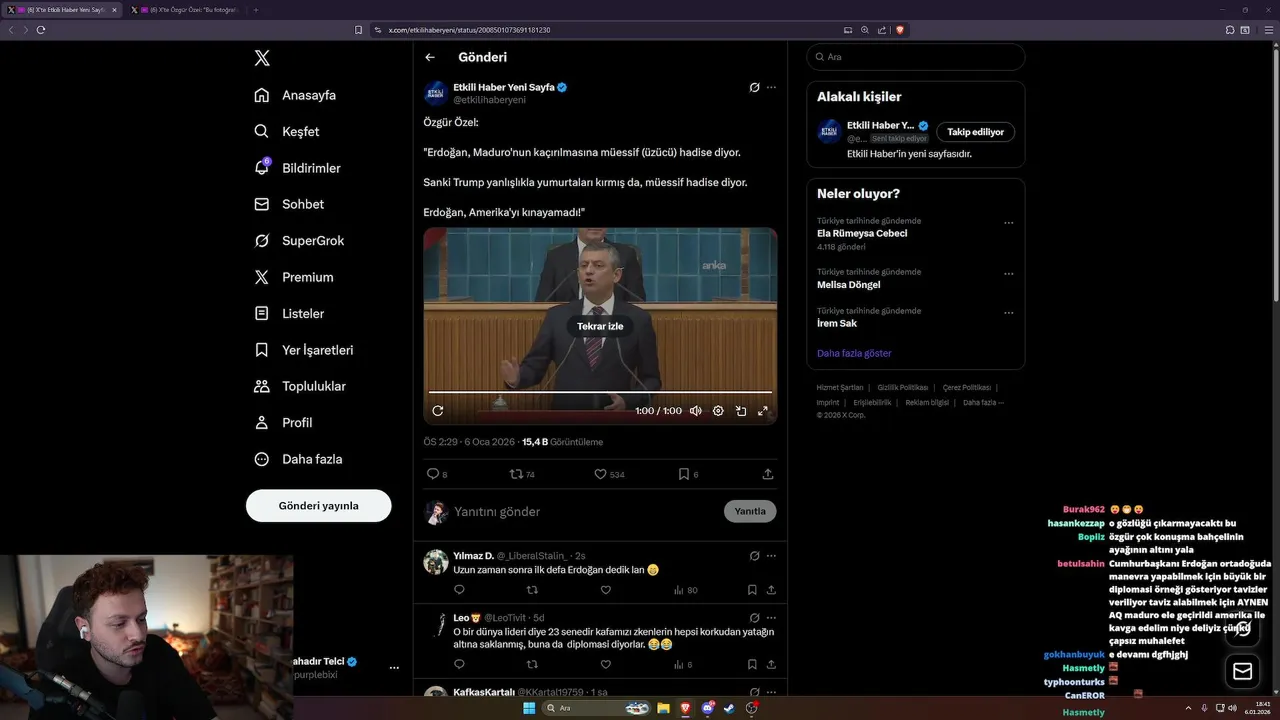Screen dimensions: 1280x720
Task: Open Etkili Haber Yeni Sayfa profile name
Action: pos(504,87)
